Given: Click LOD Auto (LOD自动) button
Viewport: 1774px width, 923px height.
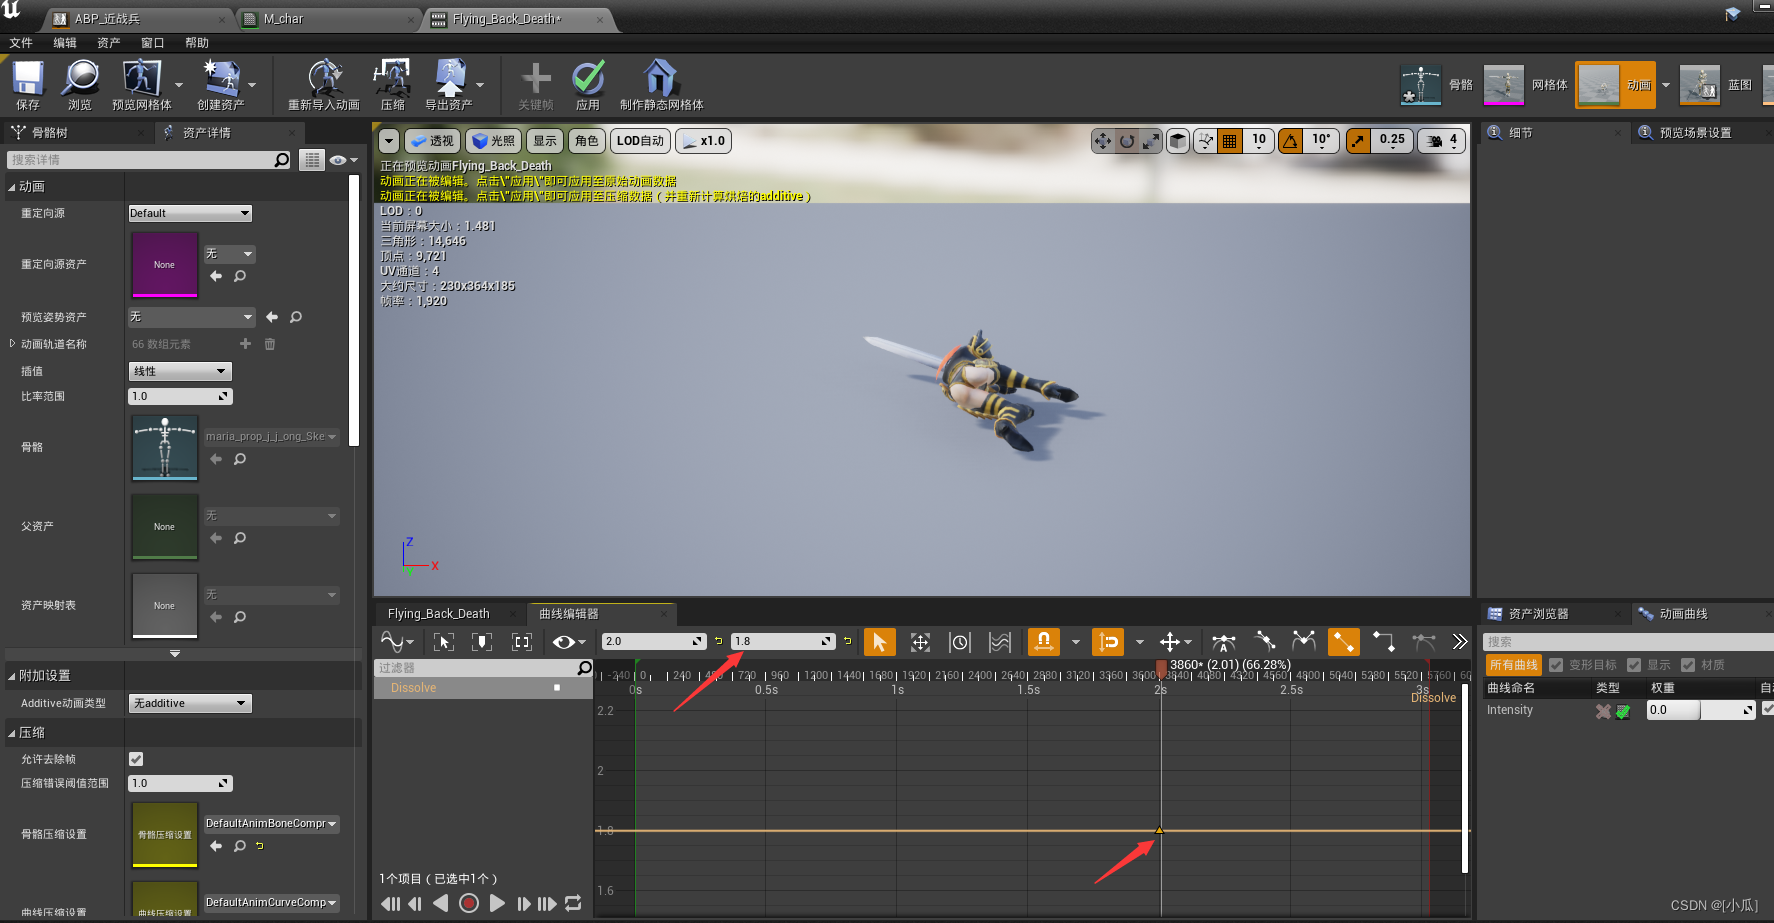Looking at the screenshot, I should point(640,141).
